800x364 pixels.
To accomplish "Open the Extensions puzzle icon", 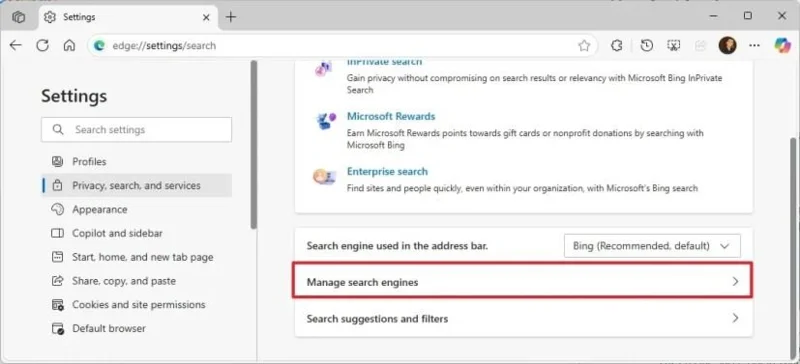I will pyautogui.click(x=616, y=45).
